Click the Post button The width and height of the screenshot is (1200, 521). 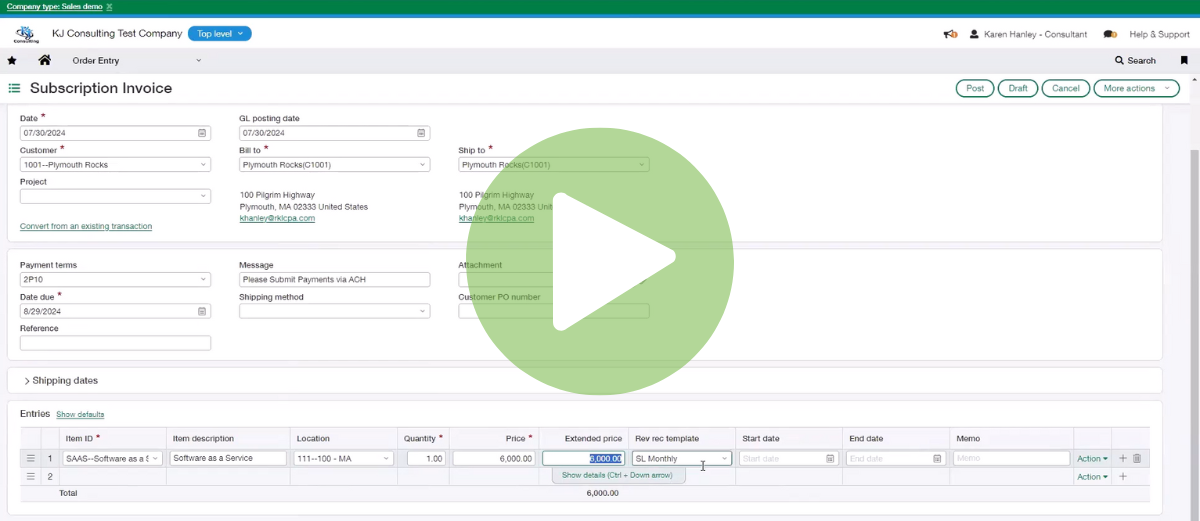pos(974,88)
